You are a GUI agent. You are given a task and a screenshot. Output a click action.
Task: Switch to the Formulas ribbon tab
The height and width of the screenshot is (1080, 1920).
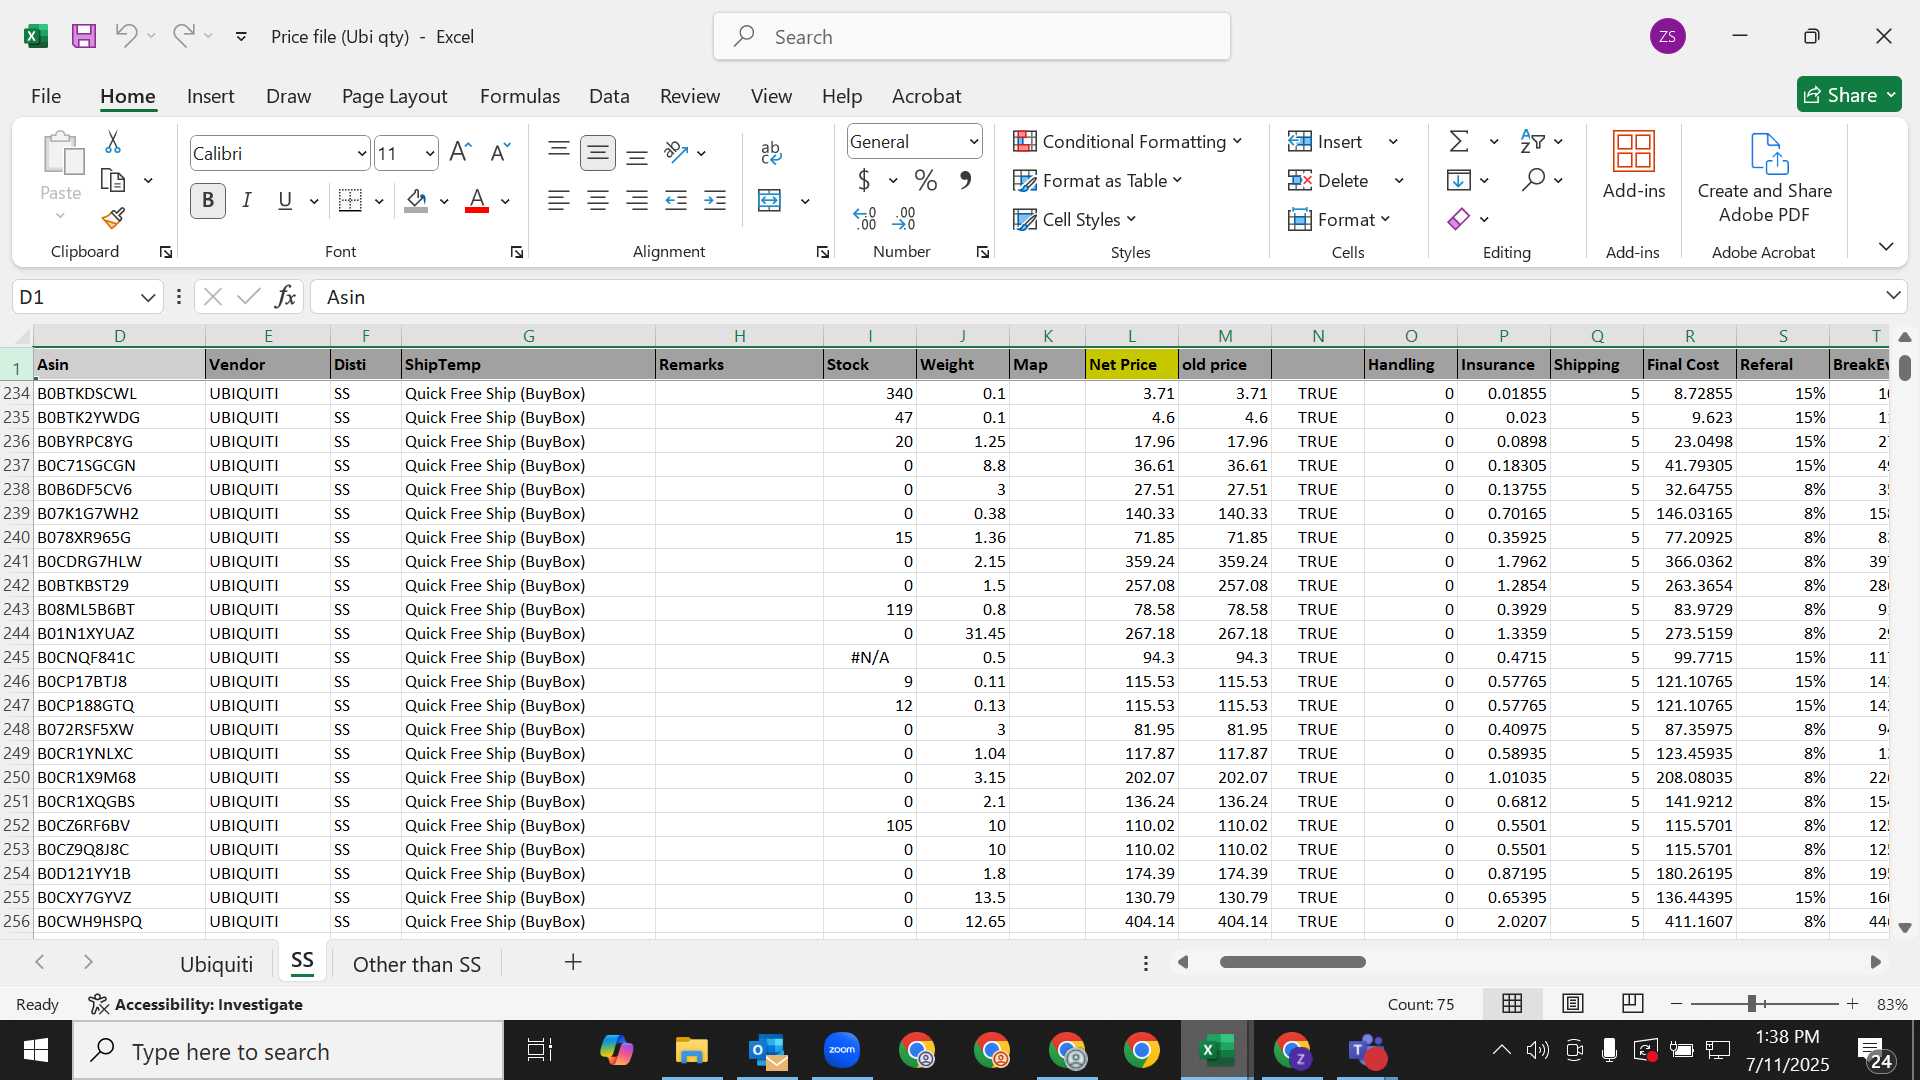pyautogui.click(x=520, y=96)
